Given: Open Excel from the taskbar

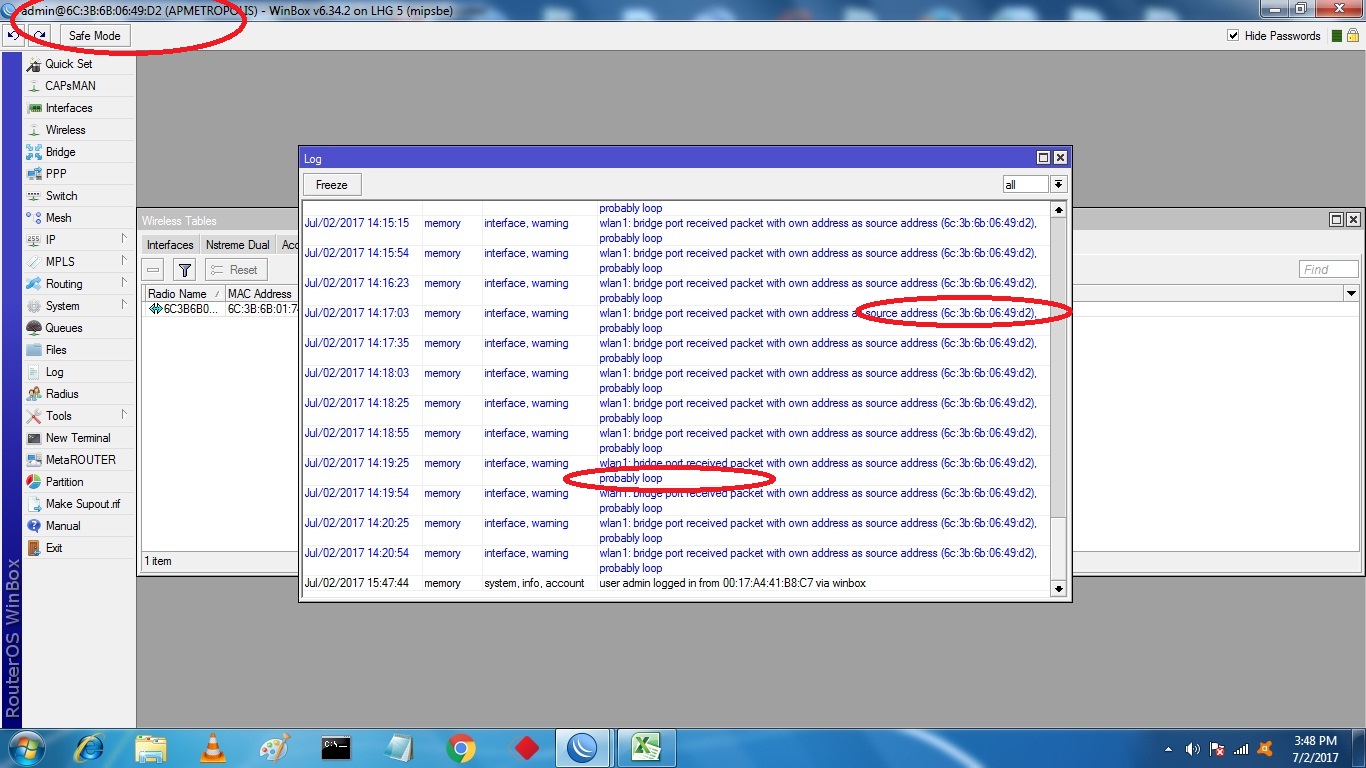Looking at the screenshot, I should (646, 747).
